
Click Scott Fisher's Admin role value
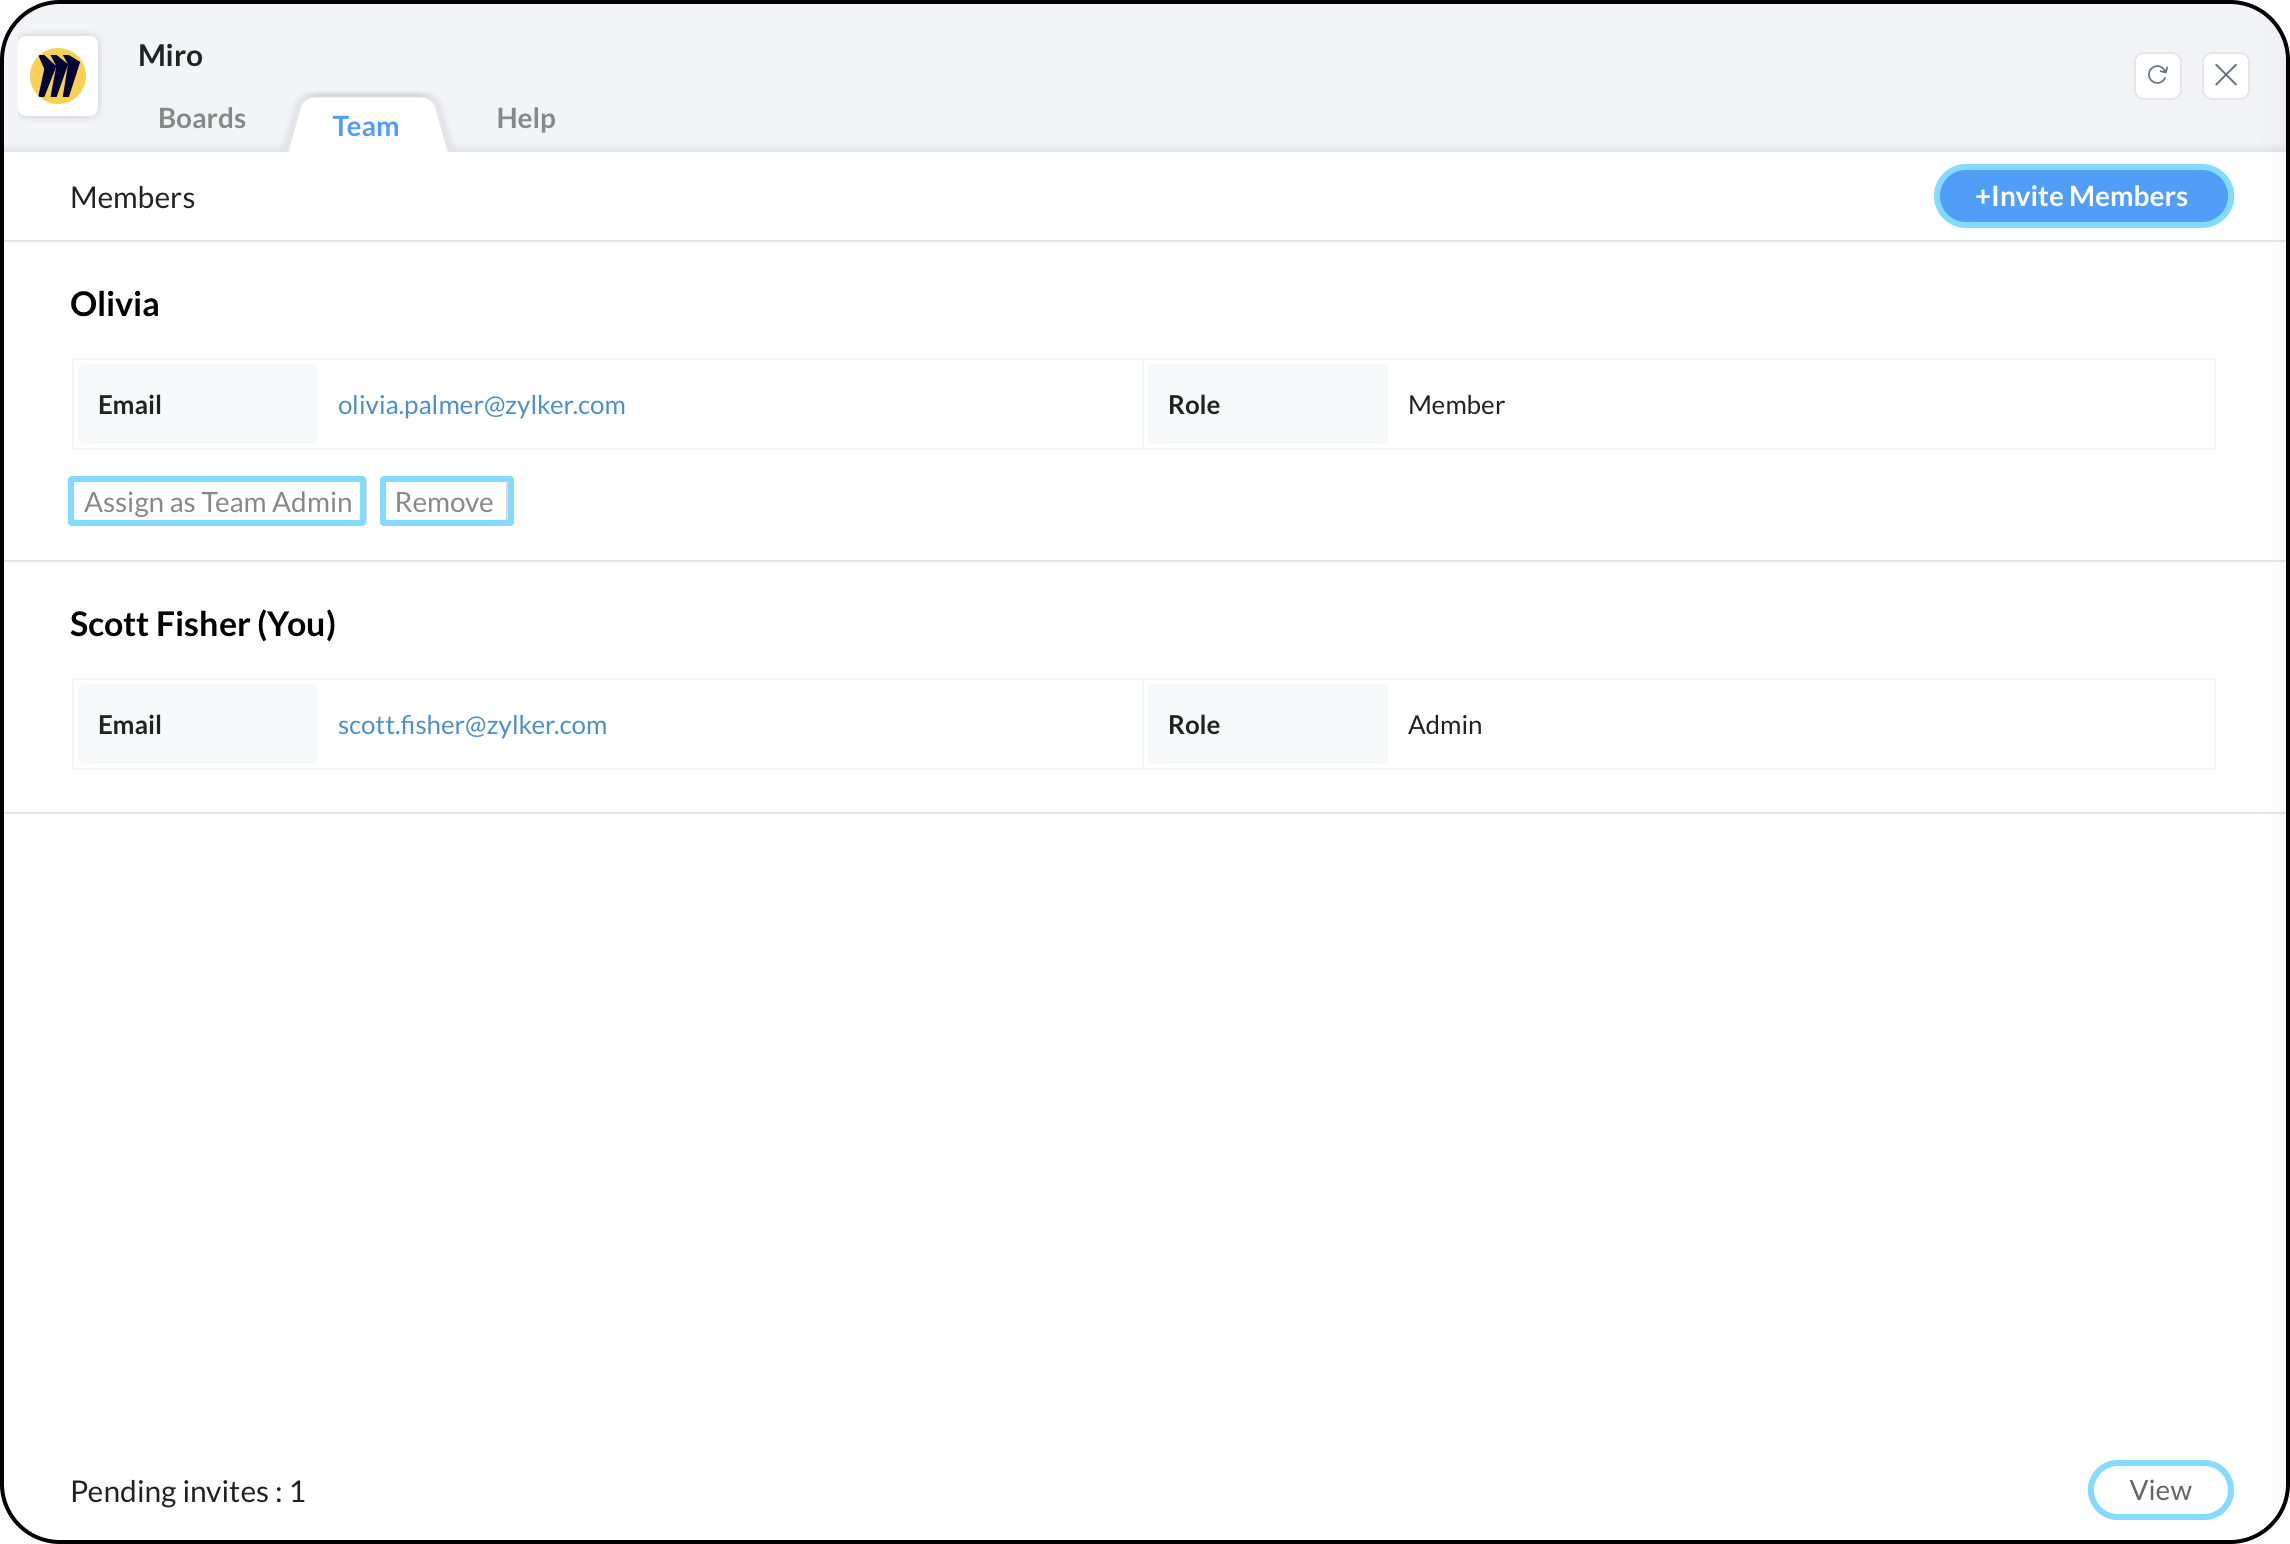(1444, 725)
